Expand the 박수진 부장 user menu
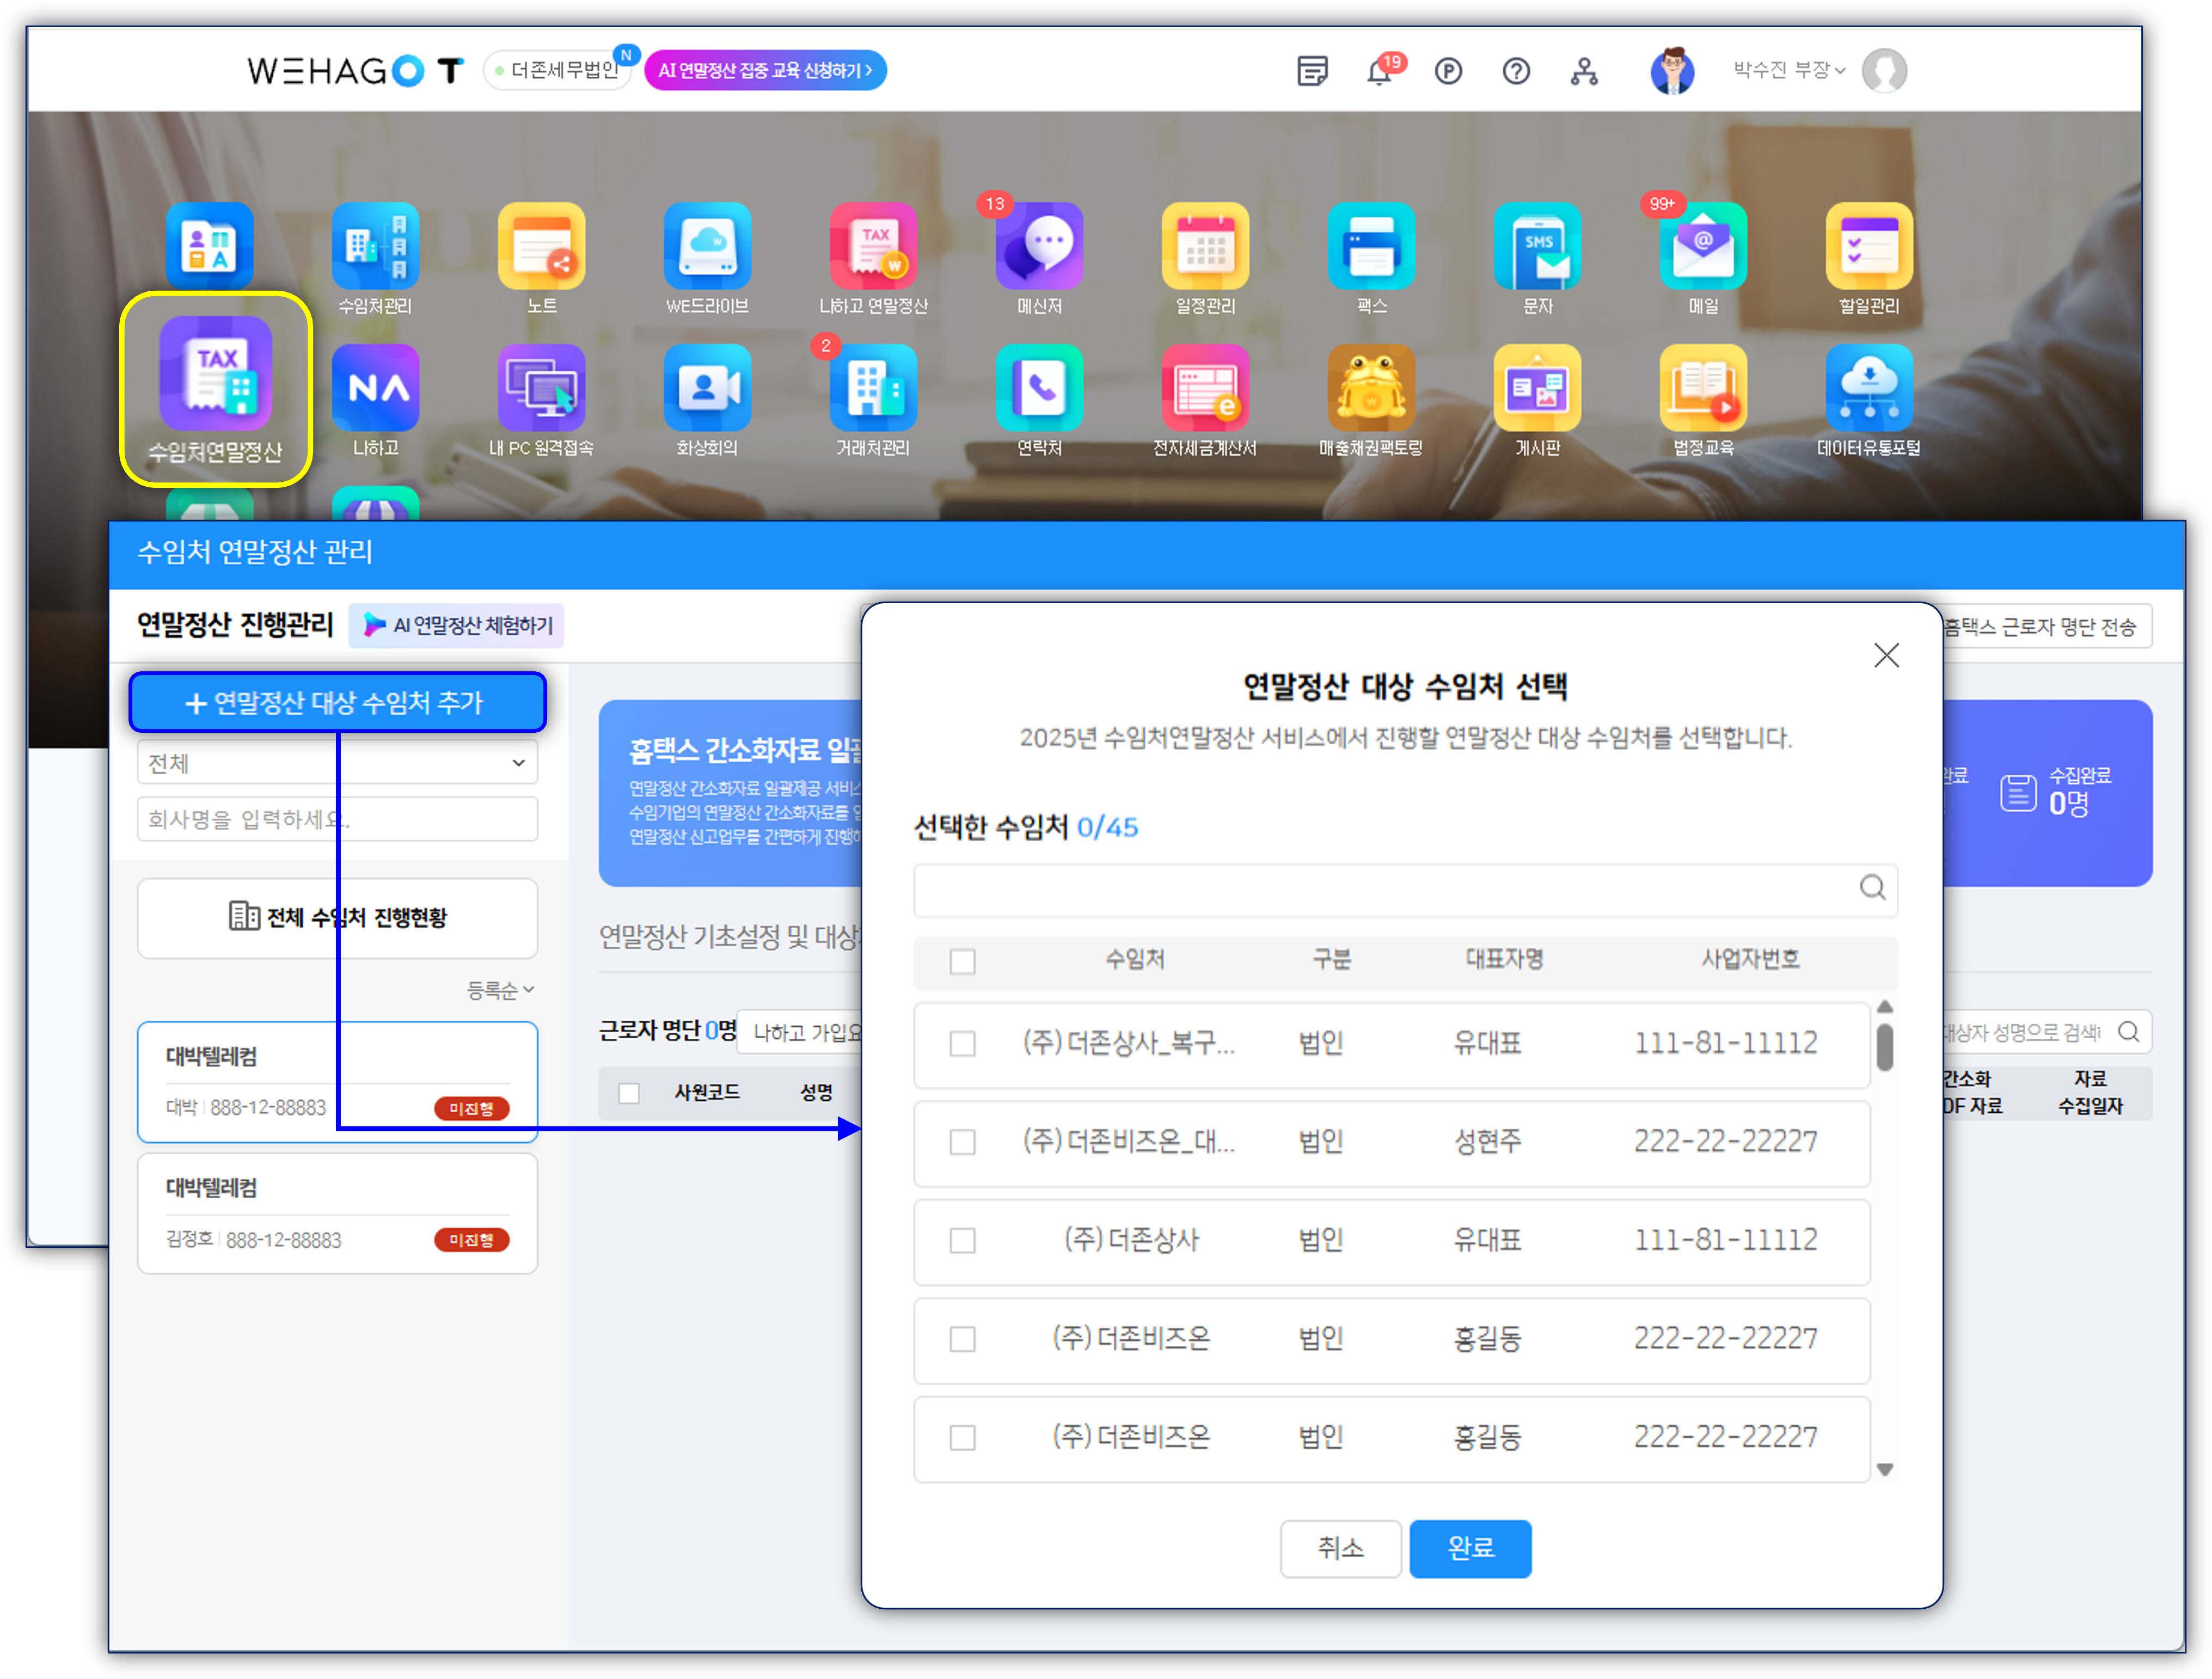The height and width of the screenshot is (1679, 2212). [1789, 70]
